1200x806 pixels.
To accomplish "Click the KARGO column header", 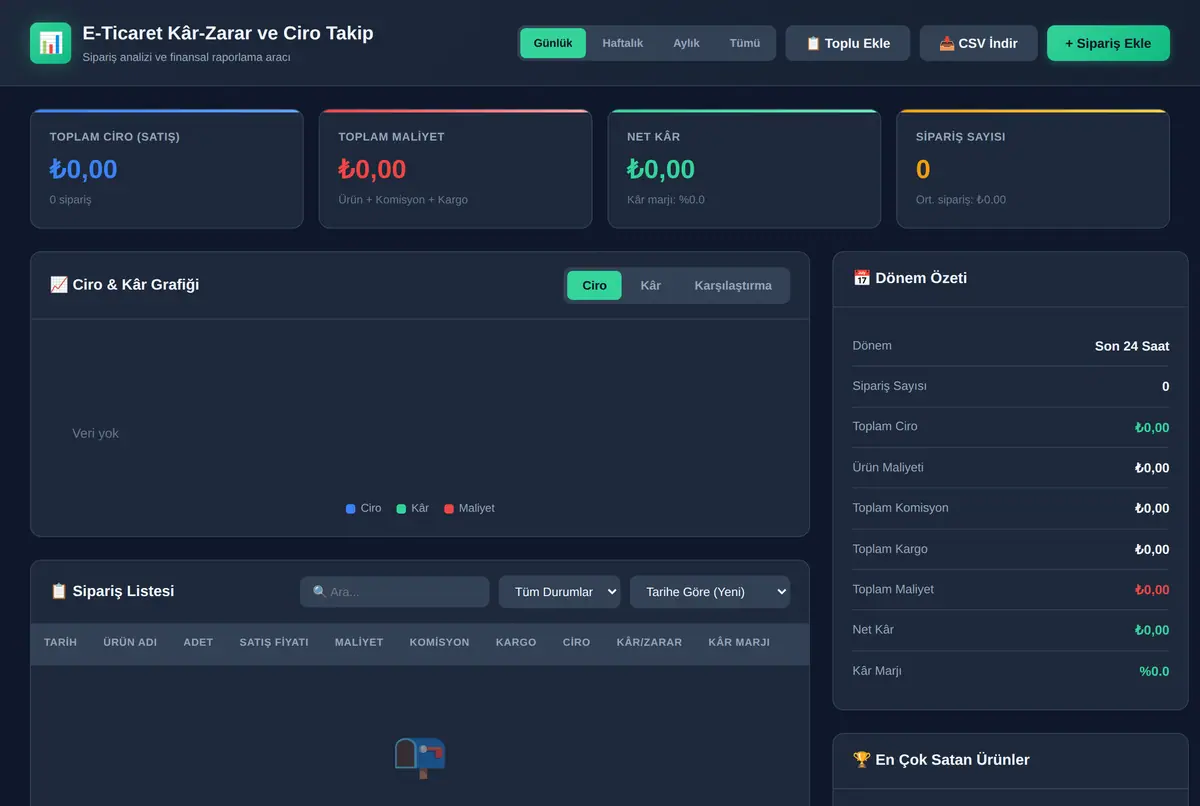I will coord(516,642).
